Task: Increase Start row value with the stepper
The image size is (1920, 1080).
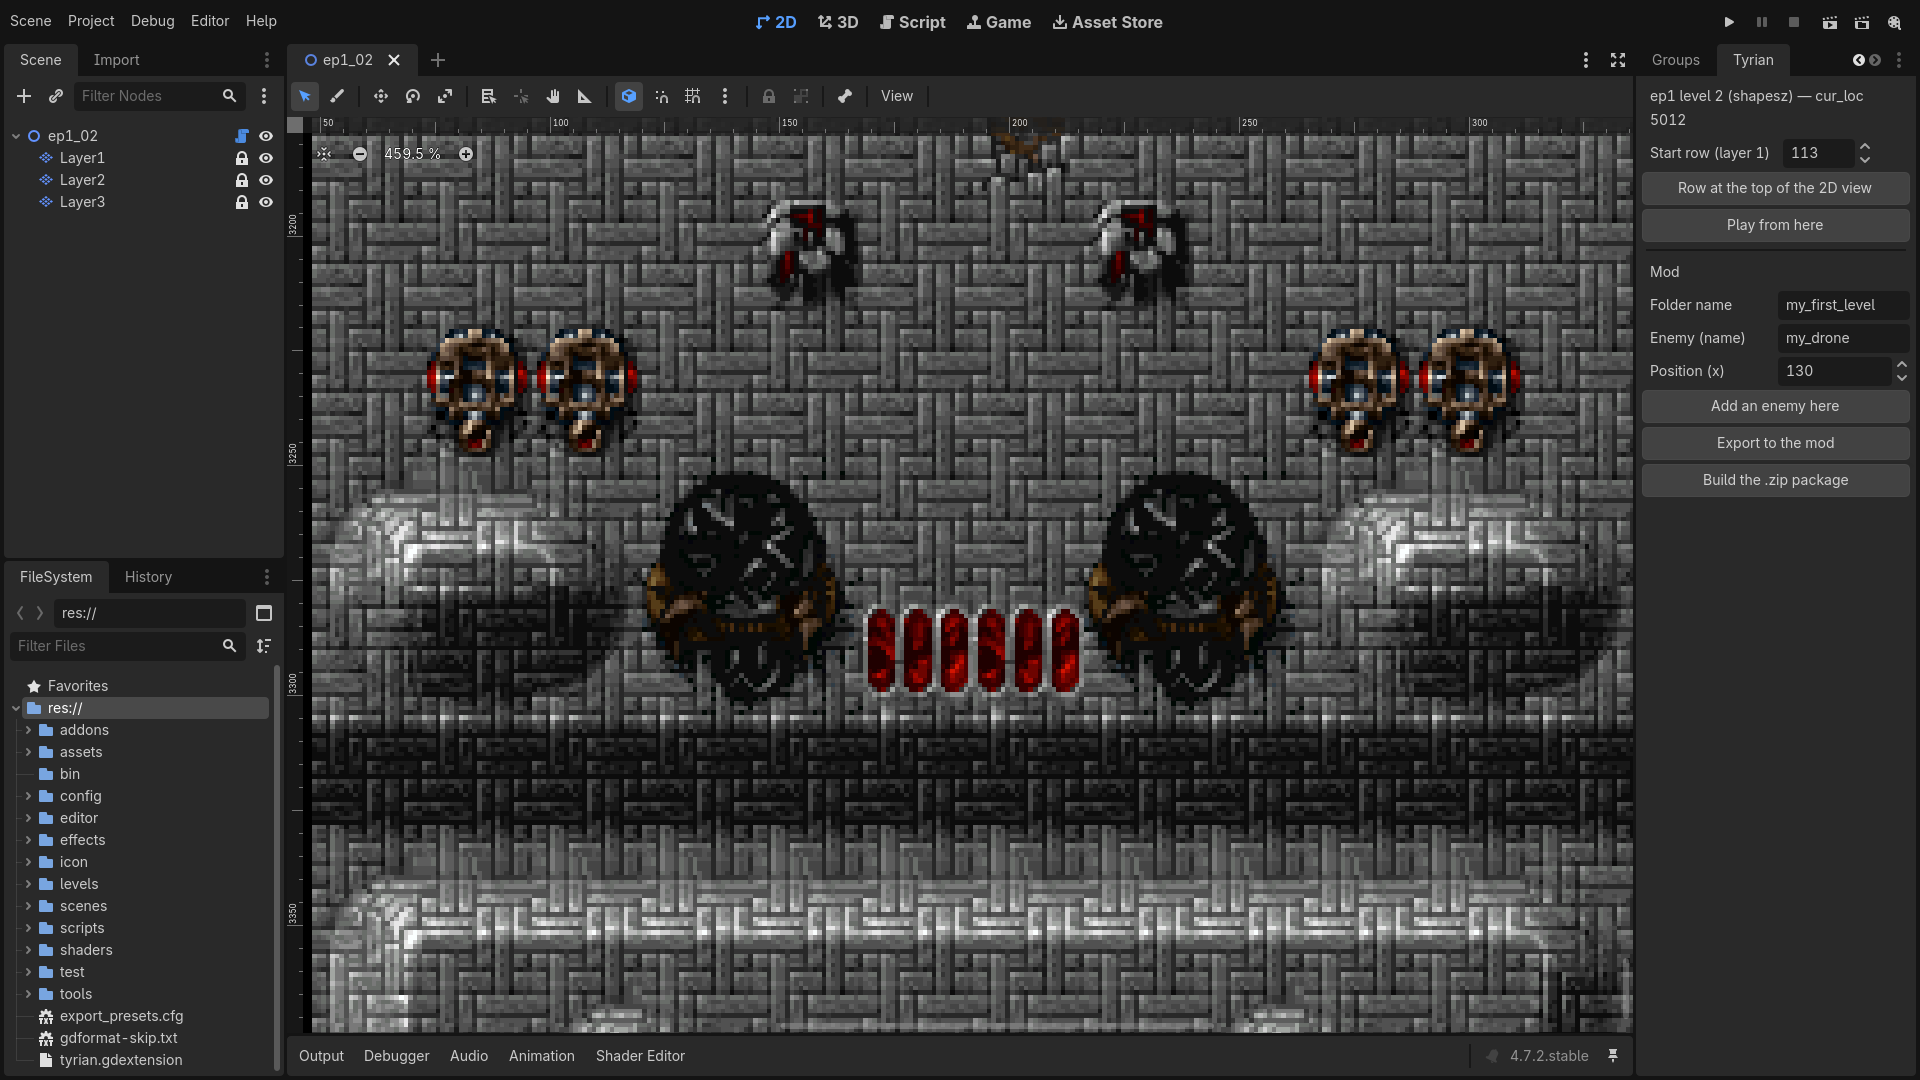Action: pyautogui.click(x=1865, y=147)
